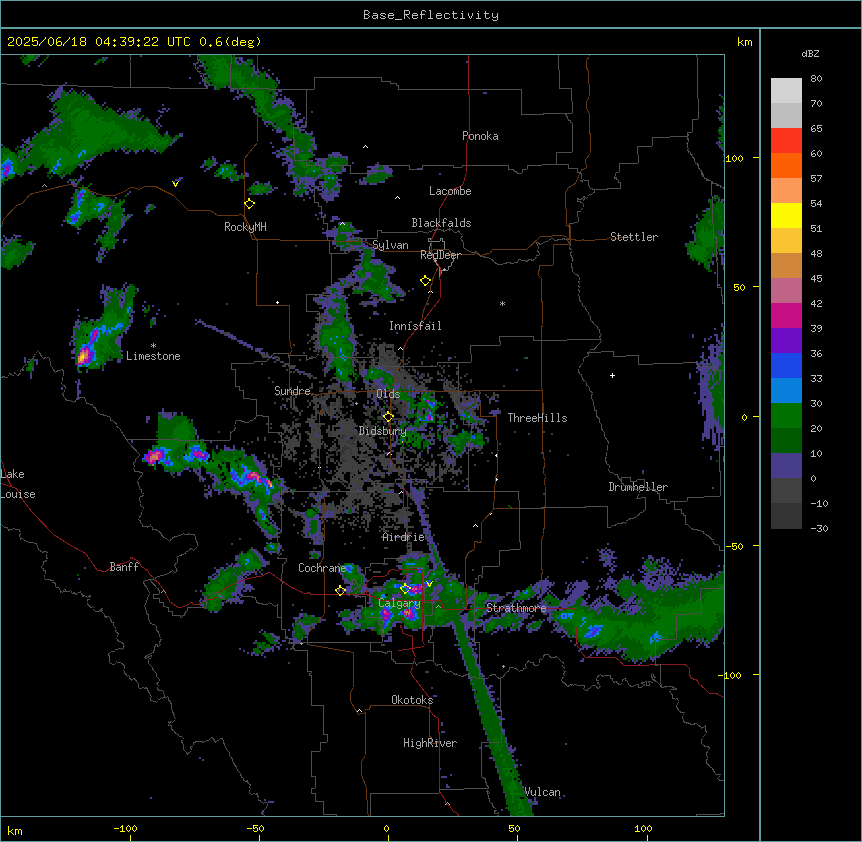Click the Drumheller city label
The height and width of the screenshot is (842, 862).
pos(638,487)
